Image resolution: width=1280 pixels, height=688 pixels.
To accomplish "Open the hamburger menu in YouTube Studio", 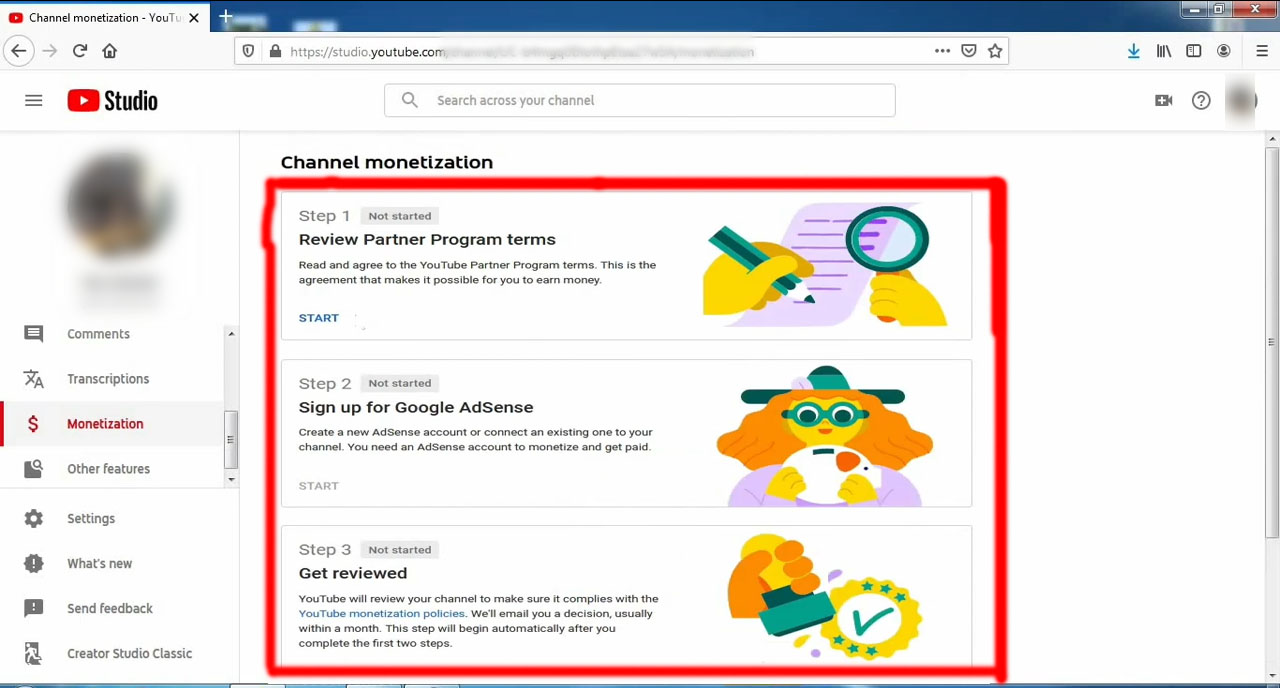I will tap(34, 100).
